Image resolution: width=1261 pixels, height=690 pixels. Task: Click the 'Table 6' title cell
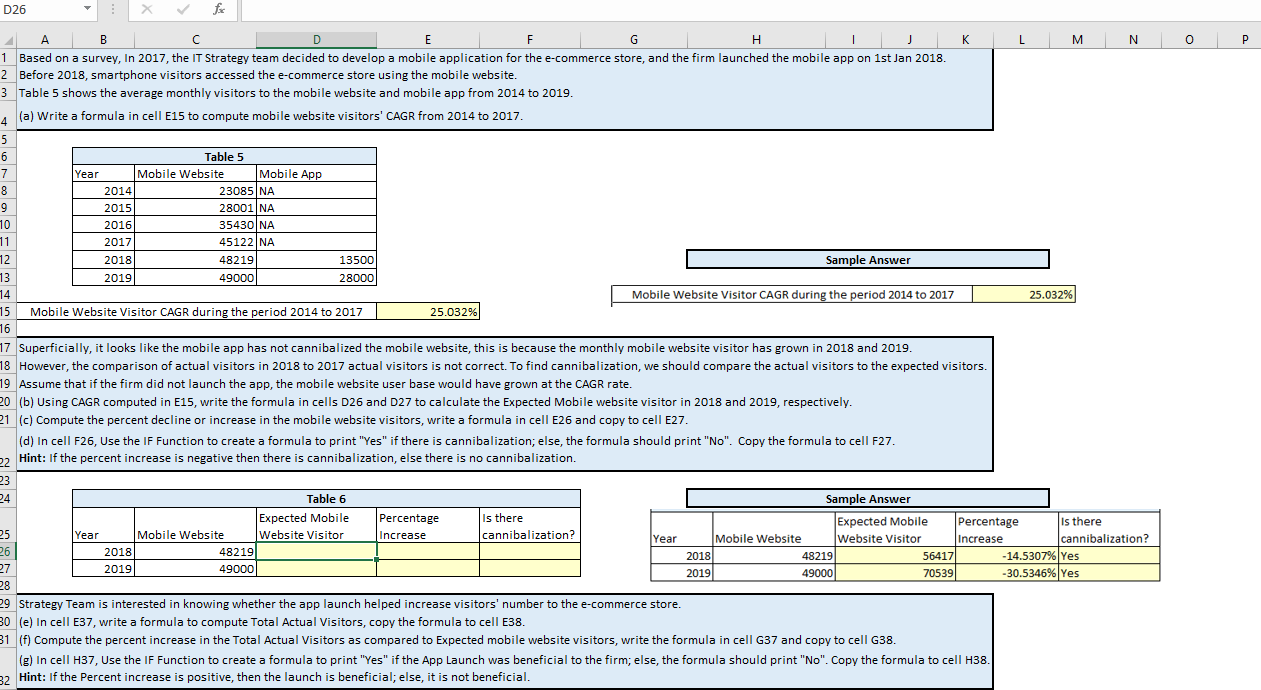326,498
